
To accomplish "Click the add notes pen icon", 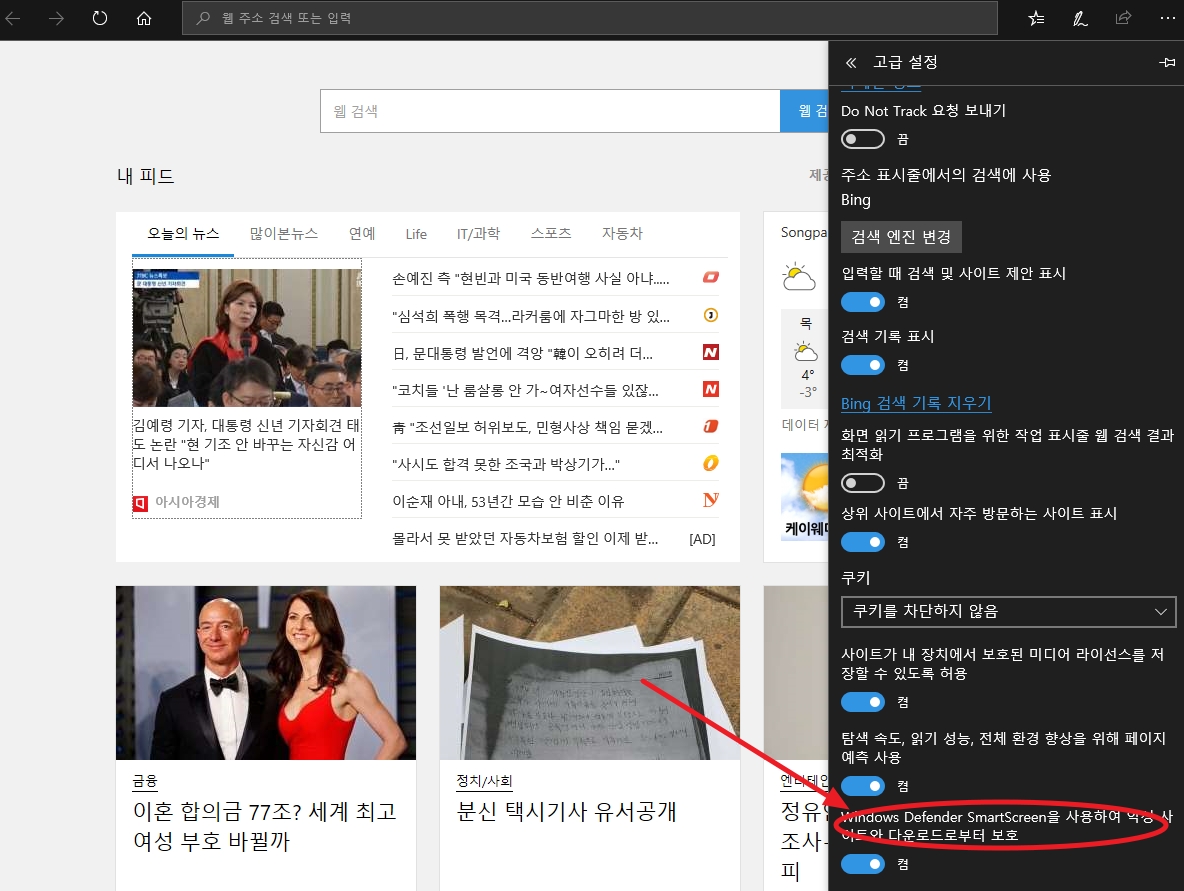I will click(1080, 18).
